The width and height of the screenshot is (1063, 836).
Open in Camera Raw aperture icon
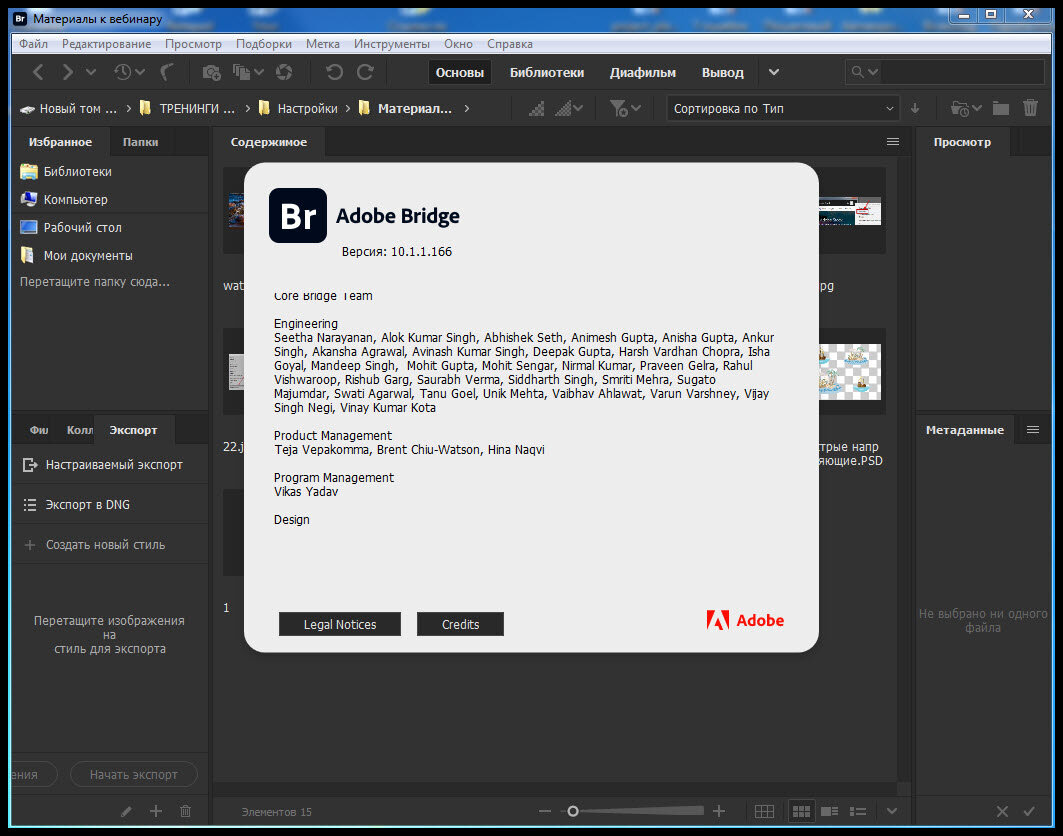[x=284, y=72]
